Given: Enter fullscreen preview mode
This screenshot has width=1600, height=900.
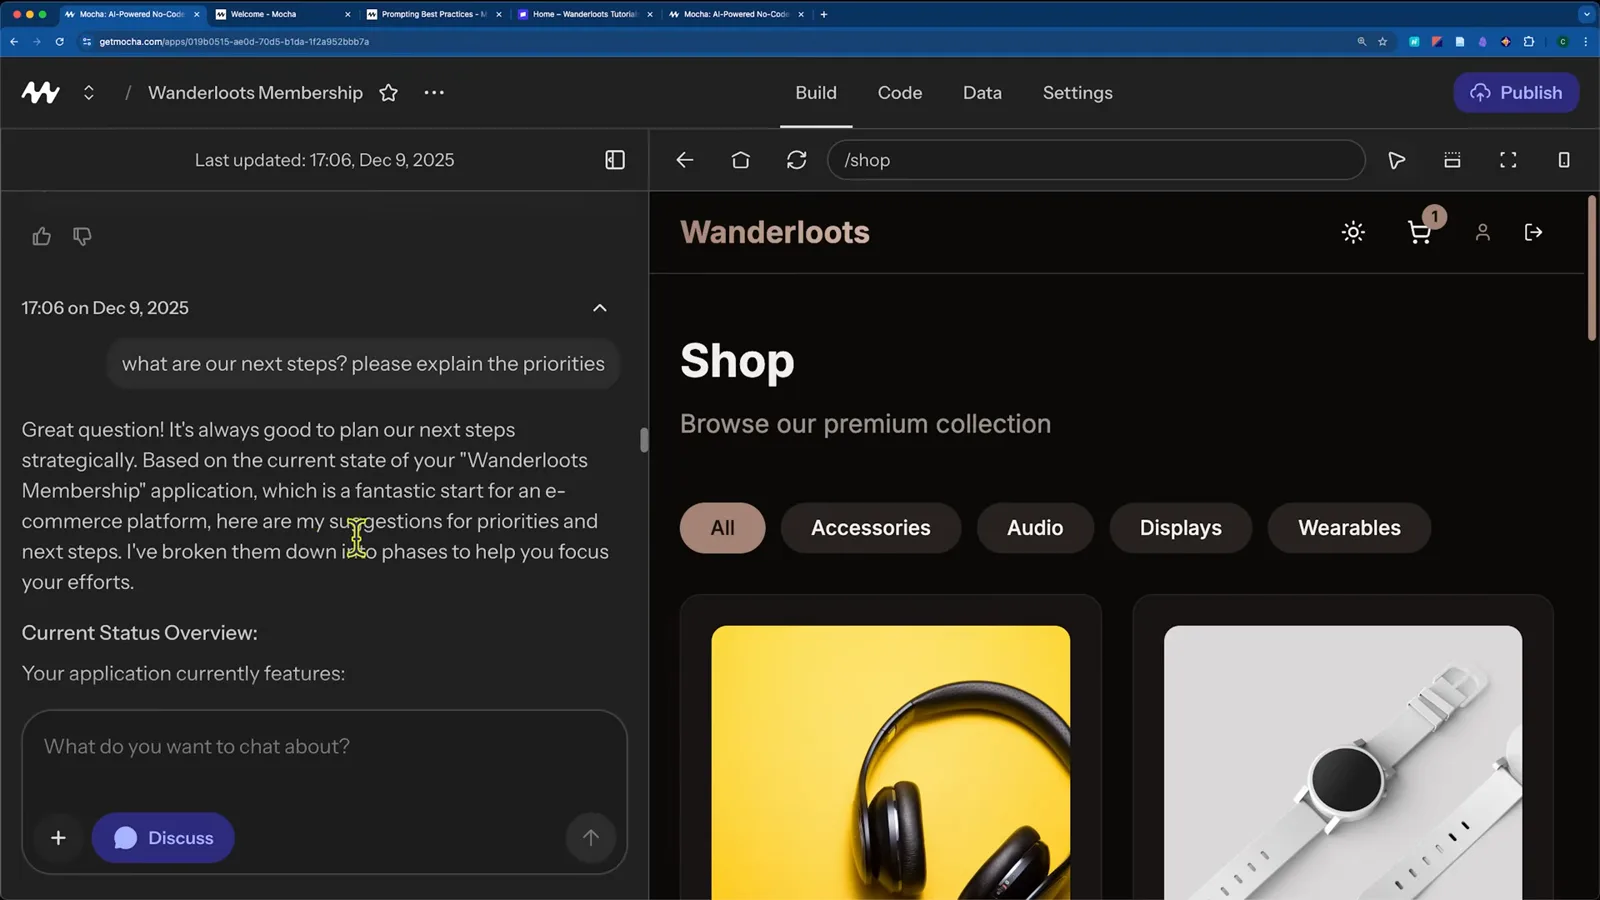Looking at the screenshot, I should (x=1508, y=160).
